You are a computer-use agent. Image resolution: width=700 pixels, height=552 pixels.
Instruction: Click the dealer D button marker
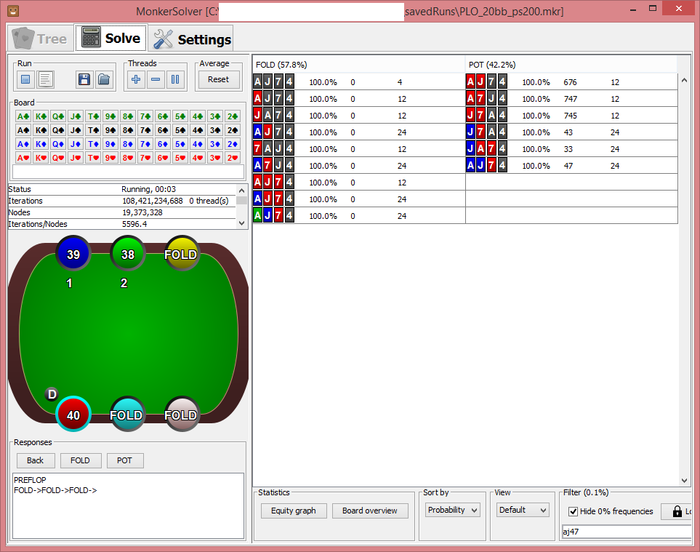coord(52,394)
